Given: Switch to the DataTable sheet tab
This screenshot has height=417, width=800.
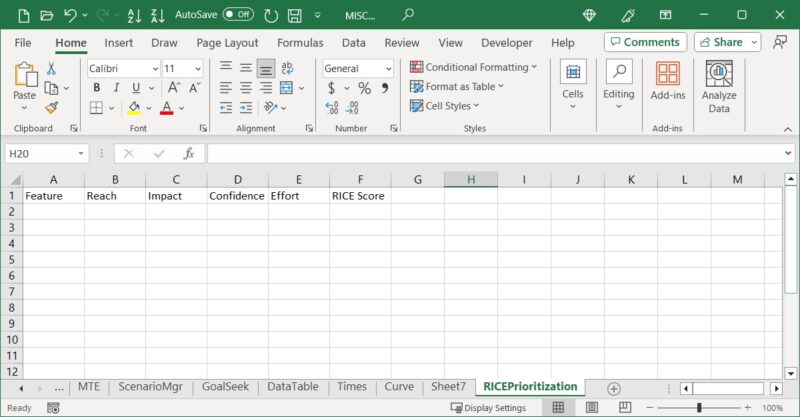Looking at the screenshot, I should click(x=293, y=387).
